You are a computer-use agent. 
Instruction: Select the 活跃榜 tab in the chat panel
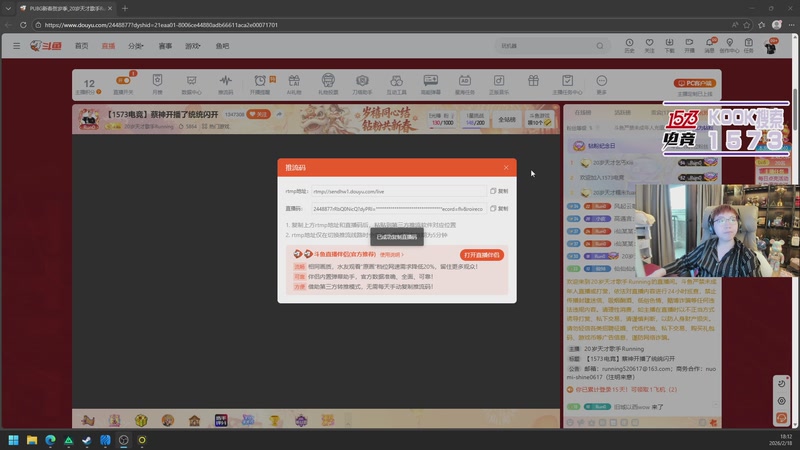pyautogui.click(x=622, y=112)
